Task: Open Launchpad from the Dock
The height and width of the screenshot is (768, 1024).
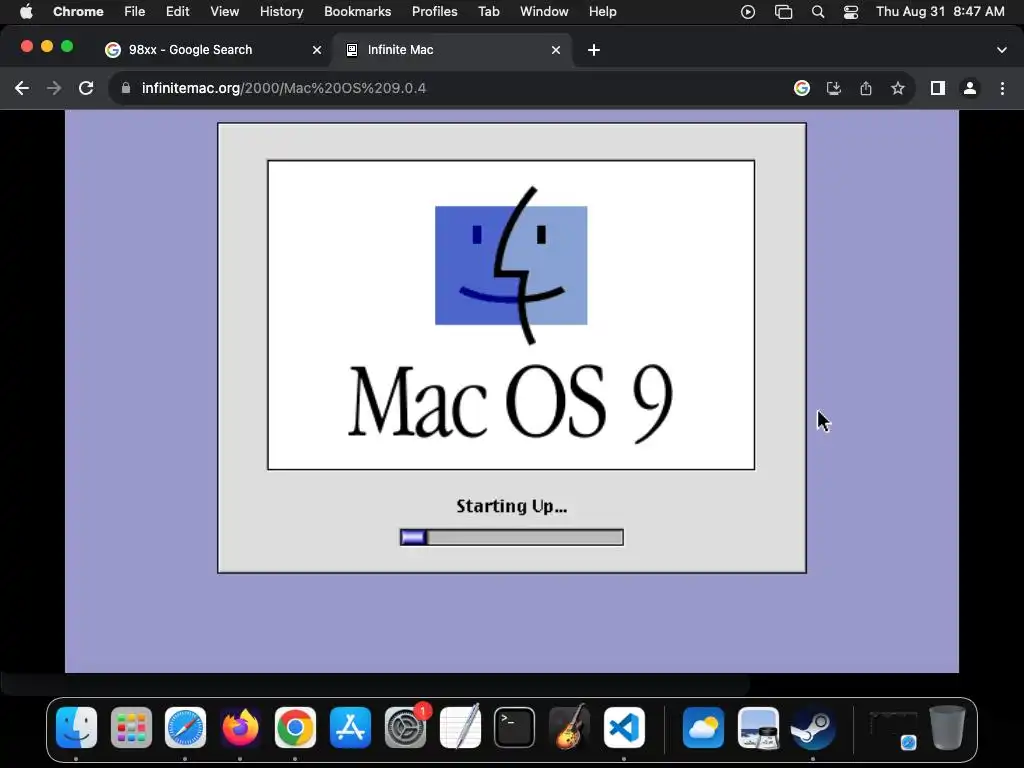Action: [x=131, y=728]
